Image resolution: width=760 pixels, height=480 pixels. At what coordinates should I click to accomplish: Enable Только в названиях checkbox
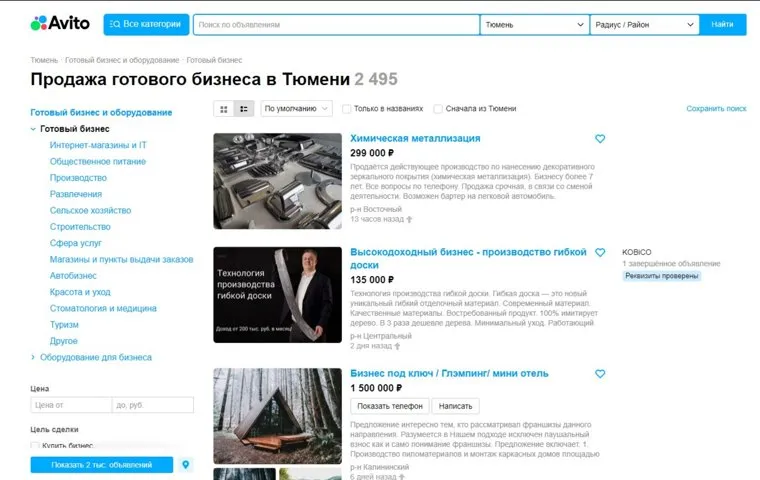[x=347, y=109]
